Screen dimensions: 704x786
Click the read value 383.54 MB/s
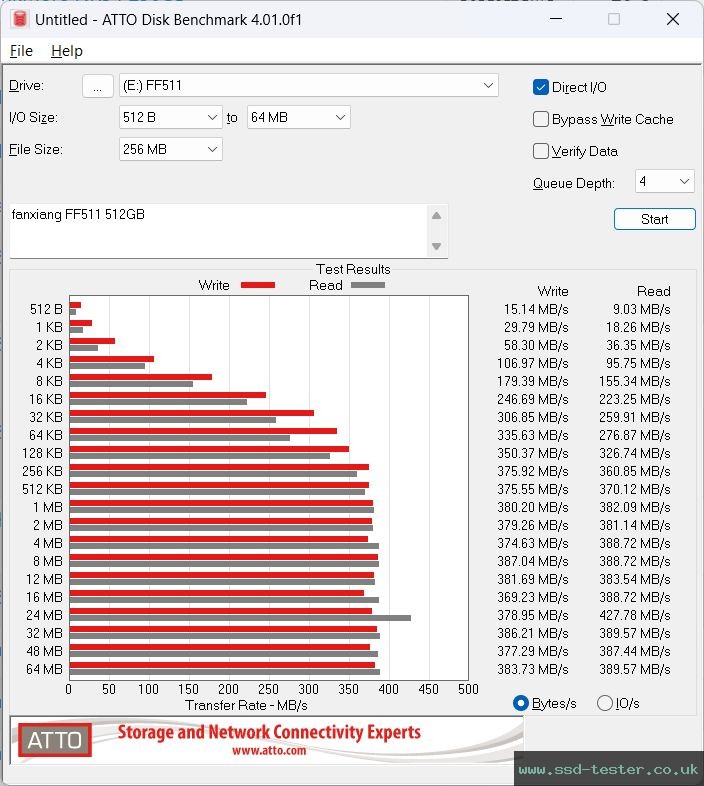635,579
